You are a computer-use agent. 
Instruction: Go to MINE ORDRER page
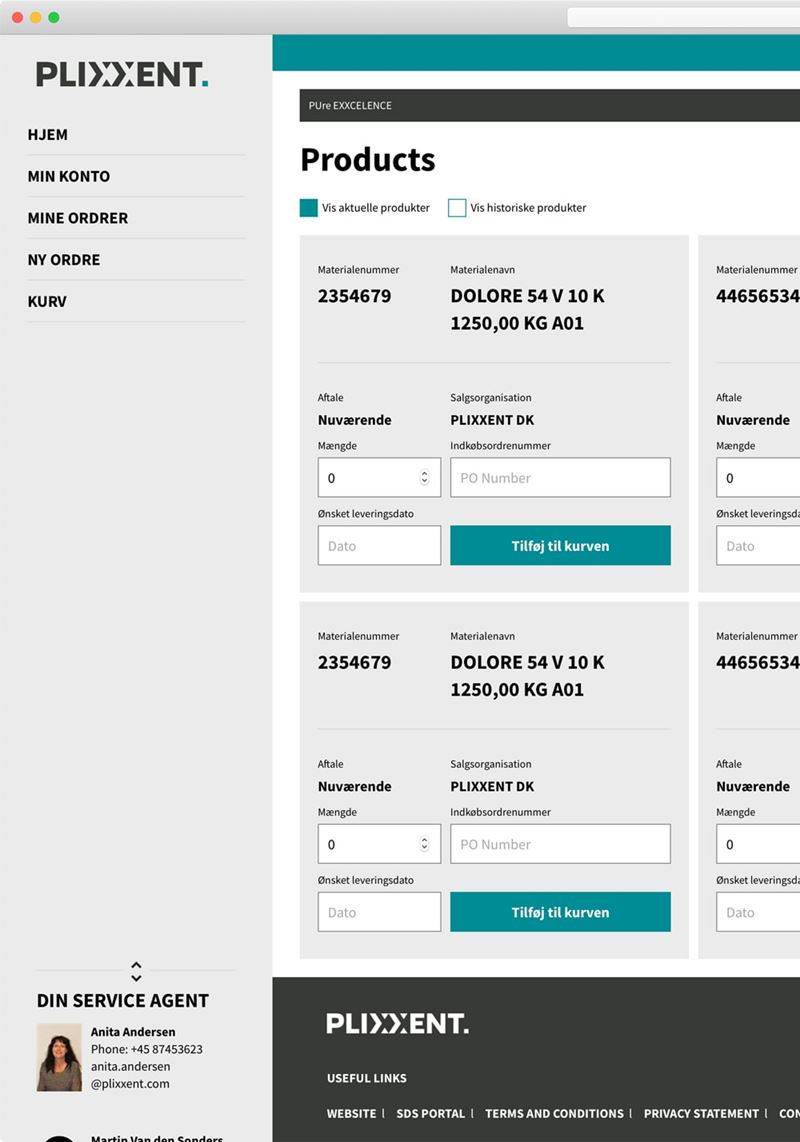(x=78, y=218)
